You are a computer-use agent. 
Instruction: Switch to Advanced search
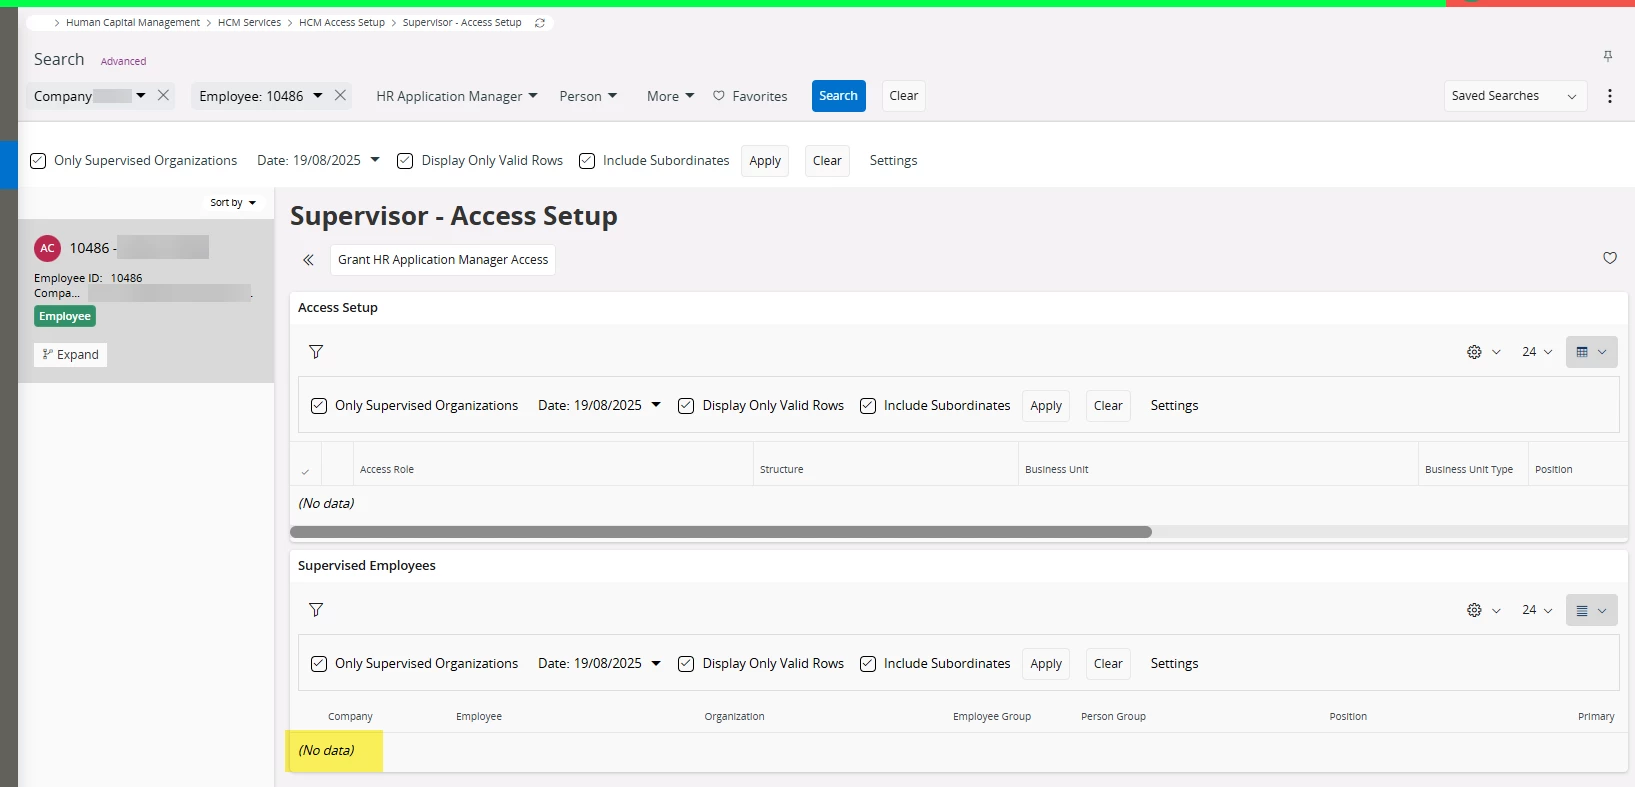[123, 61]
